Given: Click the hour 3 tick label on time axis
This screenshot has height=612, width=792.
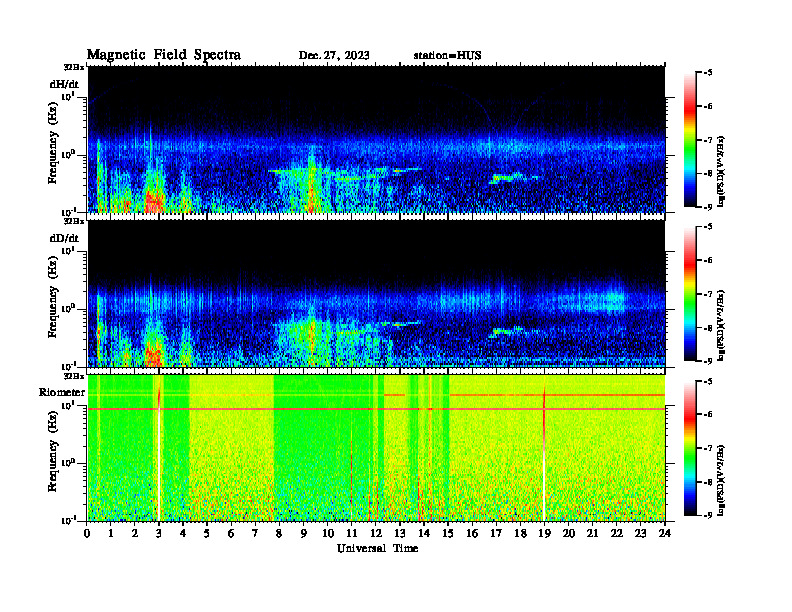Looking at the screenshot, I should coord(159,533).
